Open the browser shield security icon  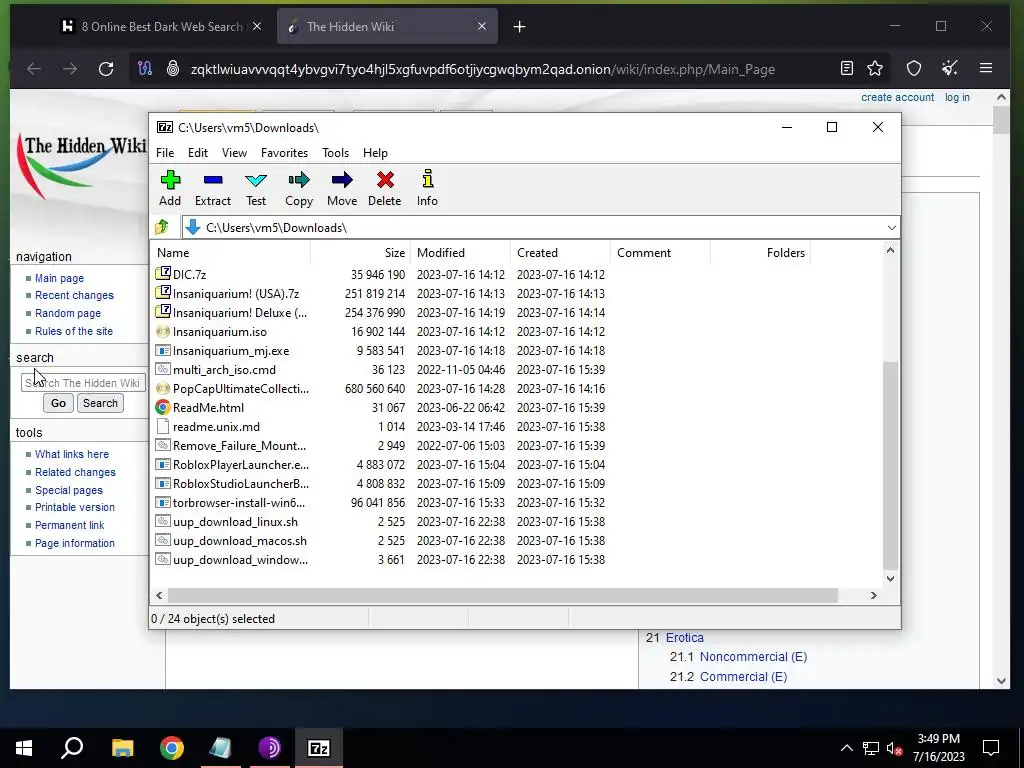(914, 69)
